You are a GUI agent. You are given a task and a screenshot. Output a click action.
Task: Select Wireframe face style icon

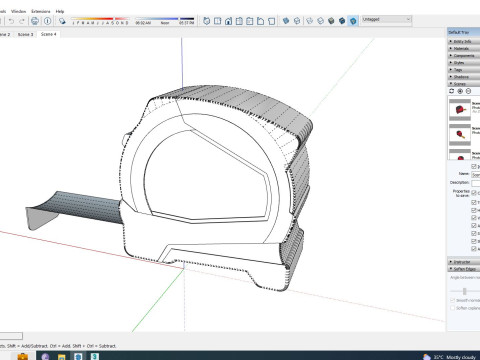310,21
